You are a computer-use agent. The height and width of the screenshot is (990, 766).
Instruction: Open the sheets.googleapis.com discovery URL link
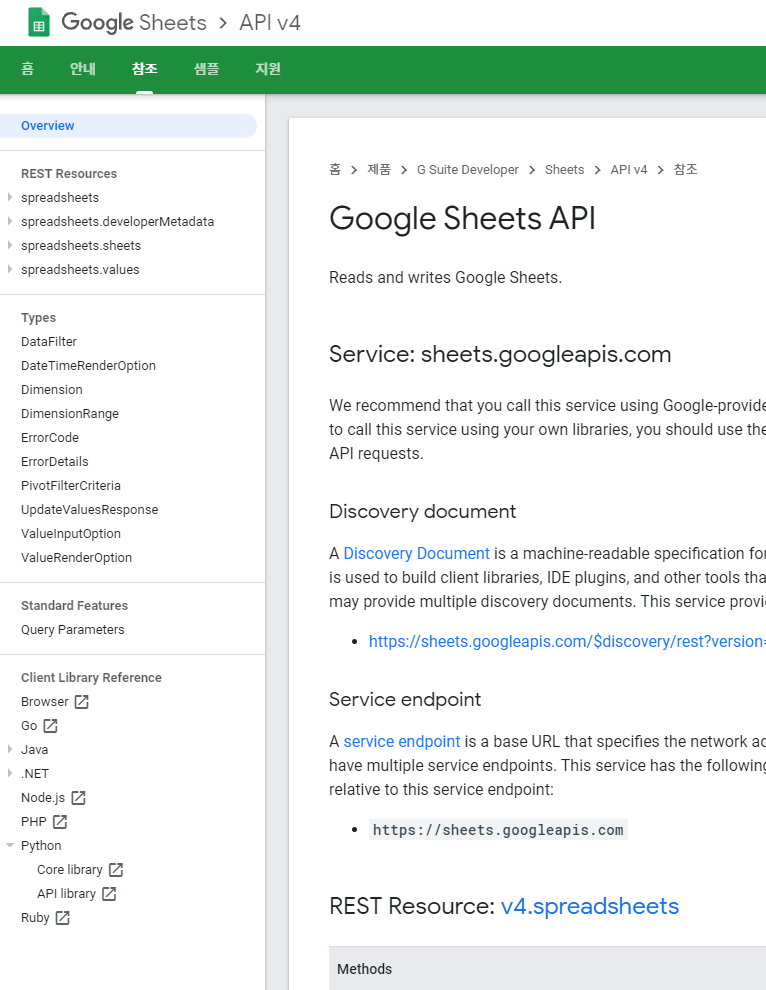pyautogui.click(x=567, y=641)
